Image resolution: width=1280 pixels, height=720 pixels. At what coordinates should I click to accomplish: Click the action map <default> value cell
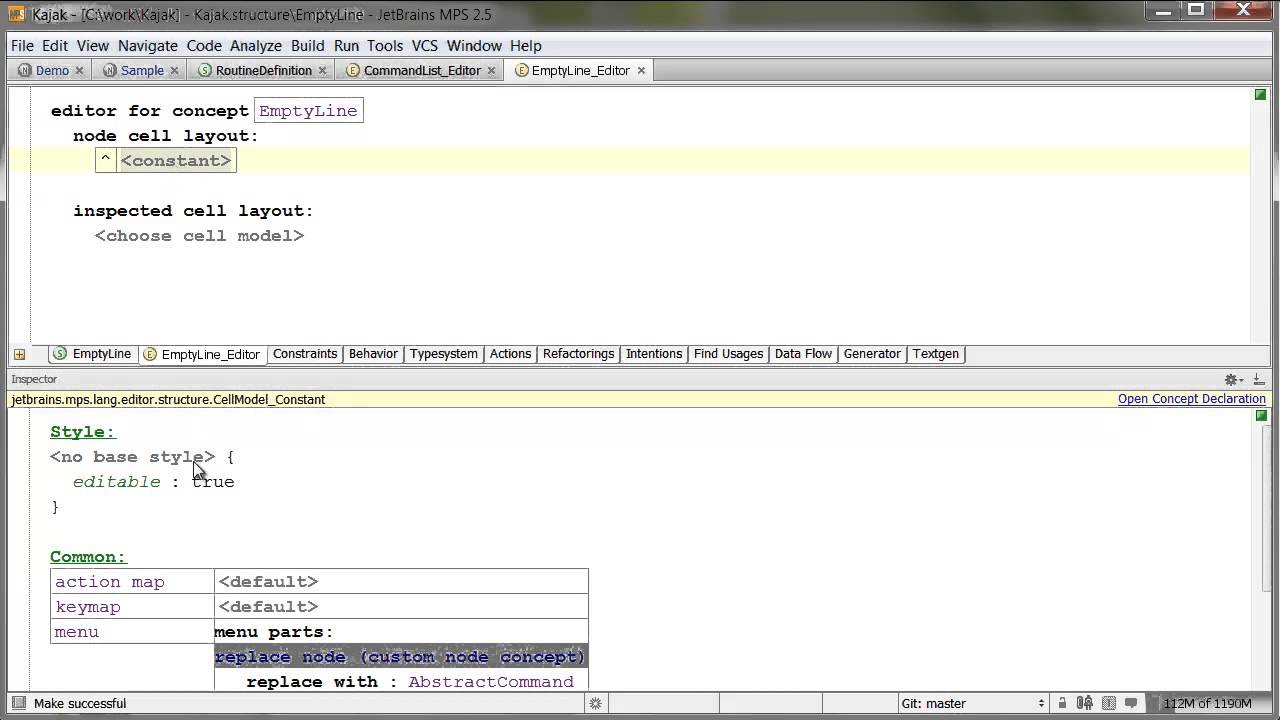(x=401, y=582)
